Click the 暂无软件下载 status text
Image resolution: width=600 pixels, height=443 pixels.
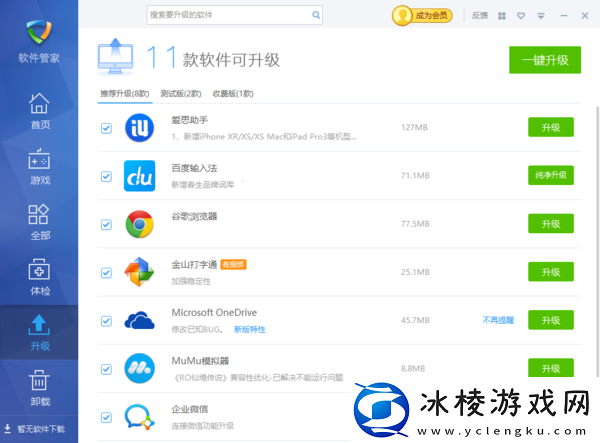coord(41,429)
